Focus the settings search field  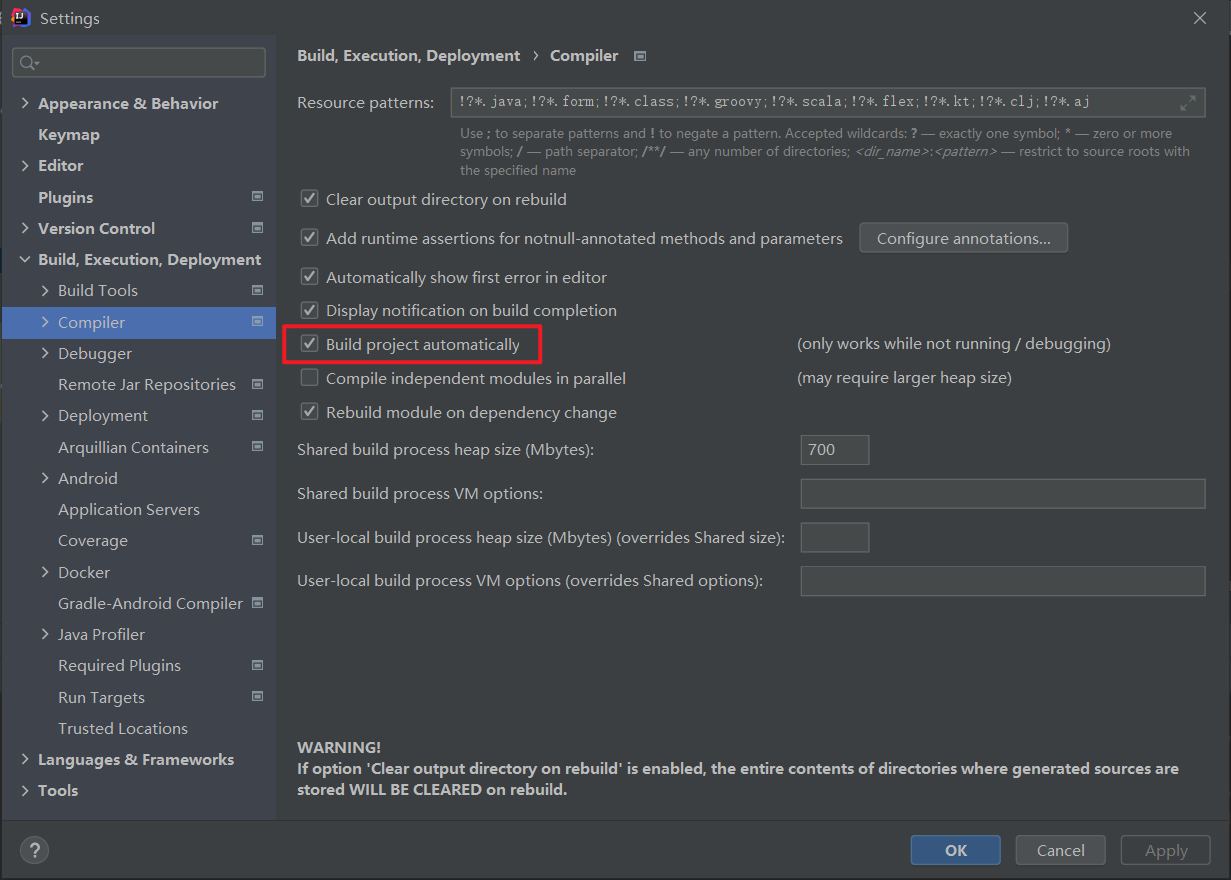139,63
